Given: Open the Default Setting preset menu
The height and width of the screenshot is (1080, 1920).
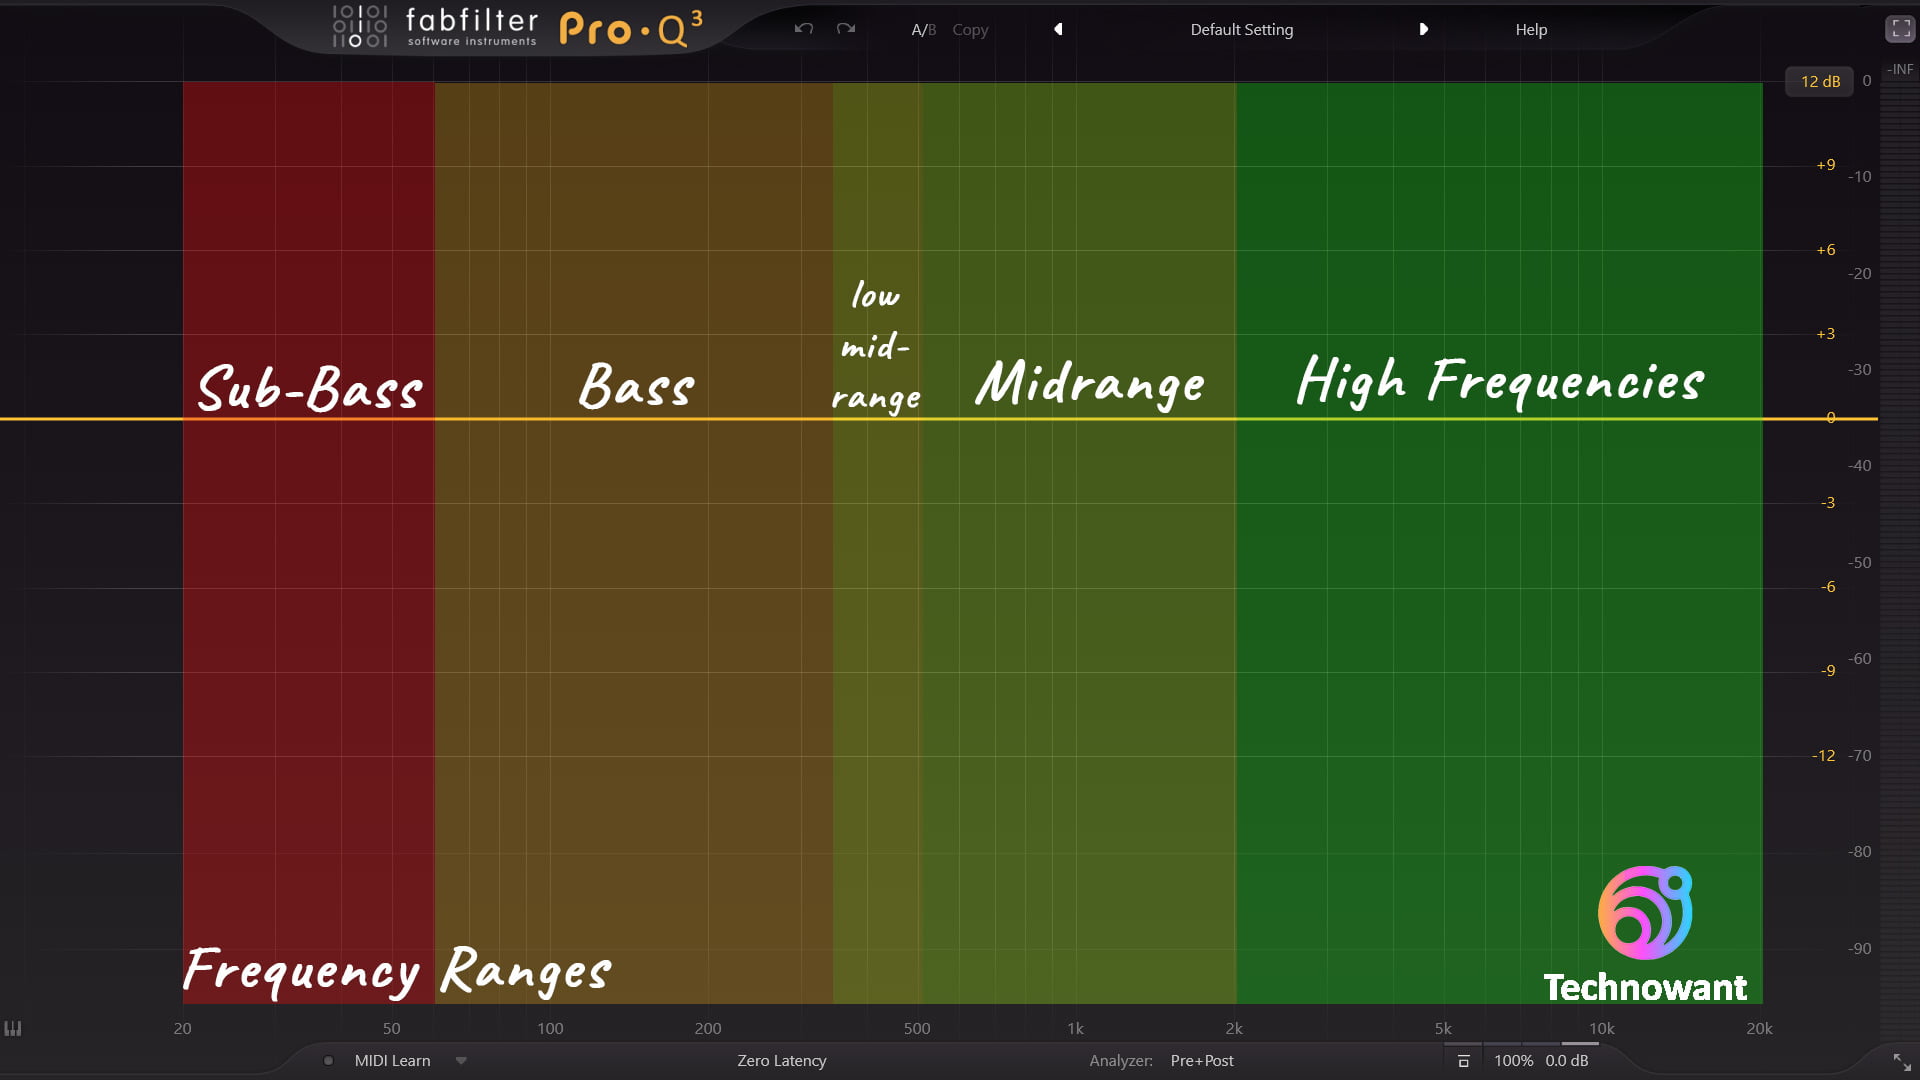Looking at the screenshot, I should [x=1241, y=30].
